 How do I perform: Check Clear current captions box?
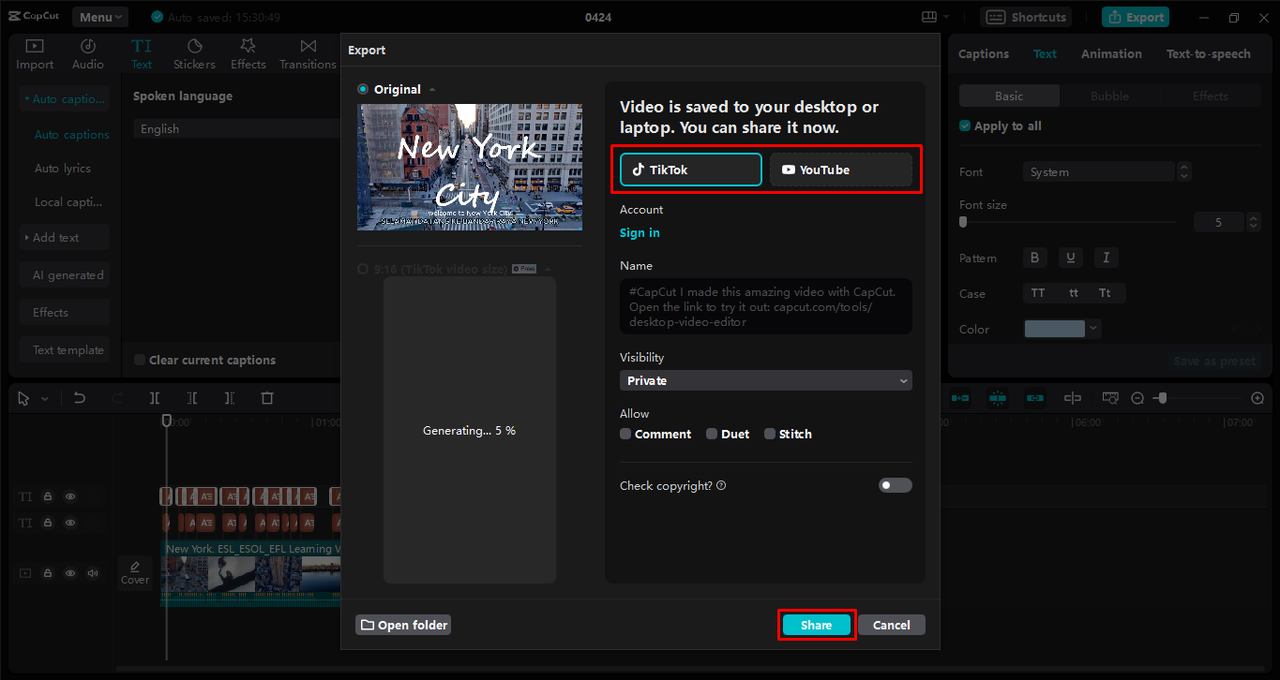tap(140, 360)
